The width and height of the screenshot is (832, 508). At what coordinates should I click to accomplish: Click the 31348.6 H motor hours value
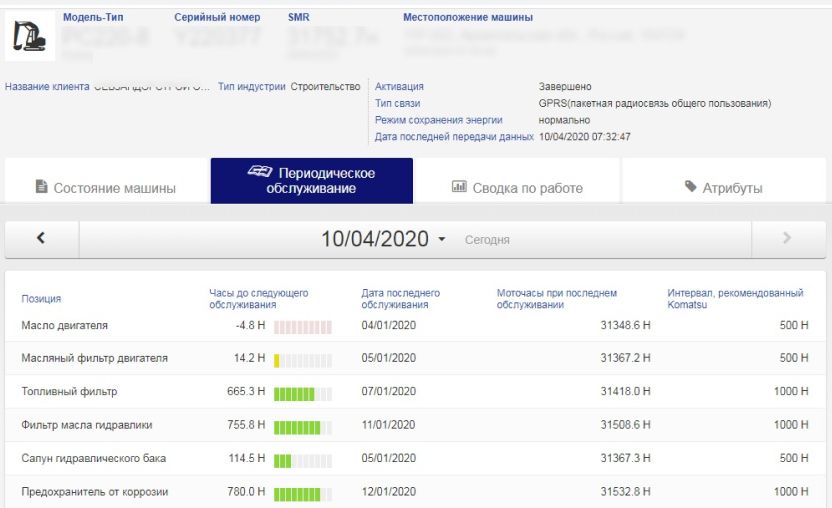pos(625,325)
